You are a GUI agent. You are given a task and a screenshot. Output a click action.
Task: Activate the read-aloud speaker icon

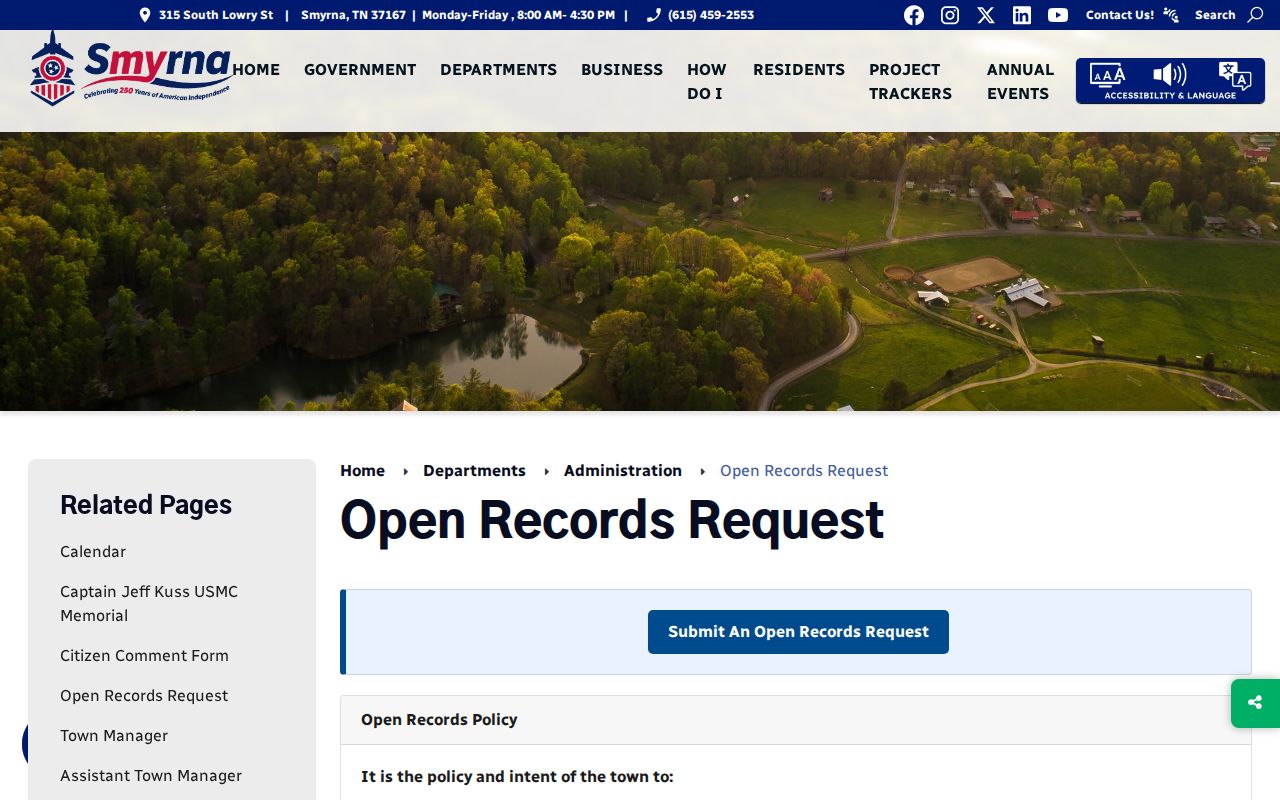coord(1169,75)
